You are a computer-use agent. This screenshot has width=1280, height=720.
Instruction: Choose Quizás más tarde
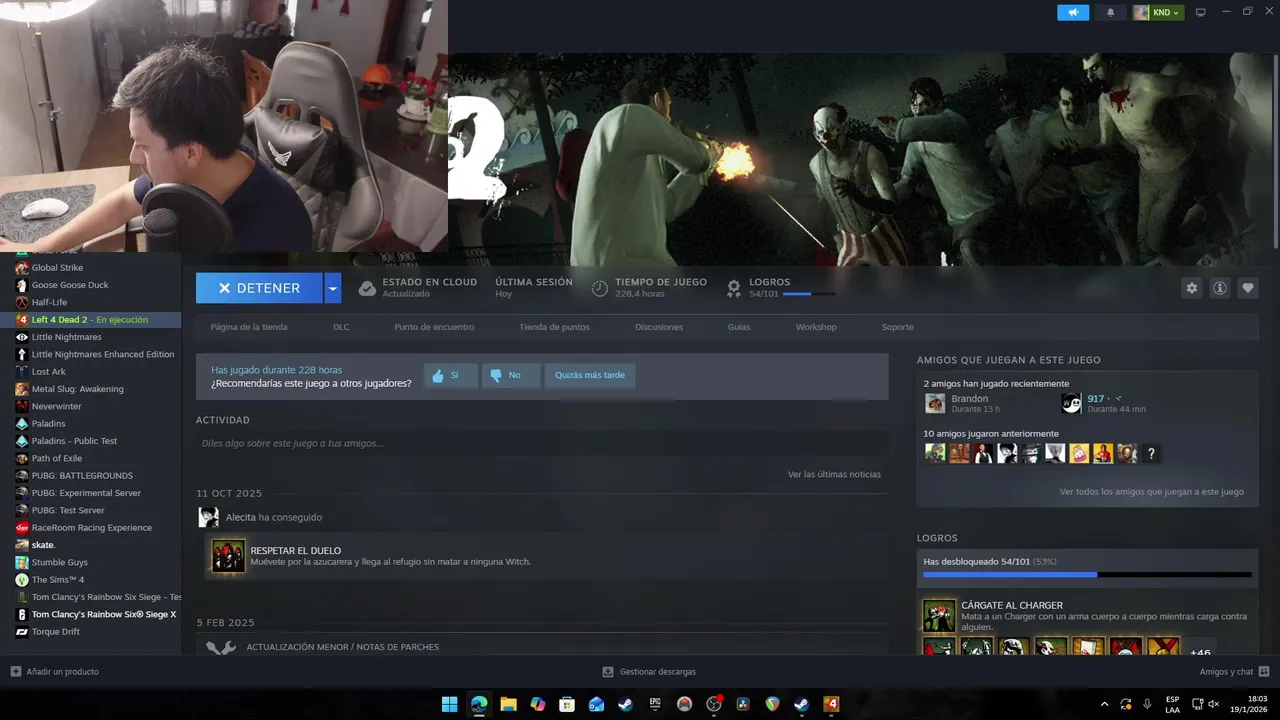coord(590,376)
